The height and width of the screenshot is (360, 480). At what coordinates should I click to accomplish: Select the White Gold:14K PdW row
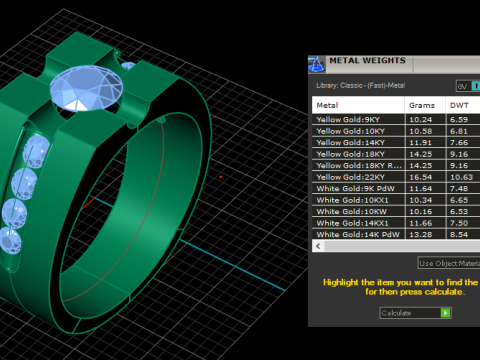tap(396, 234)
